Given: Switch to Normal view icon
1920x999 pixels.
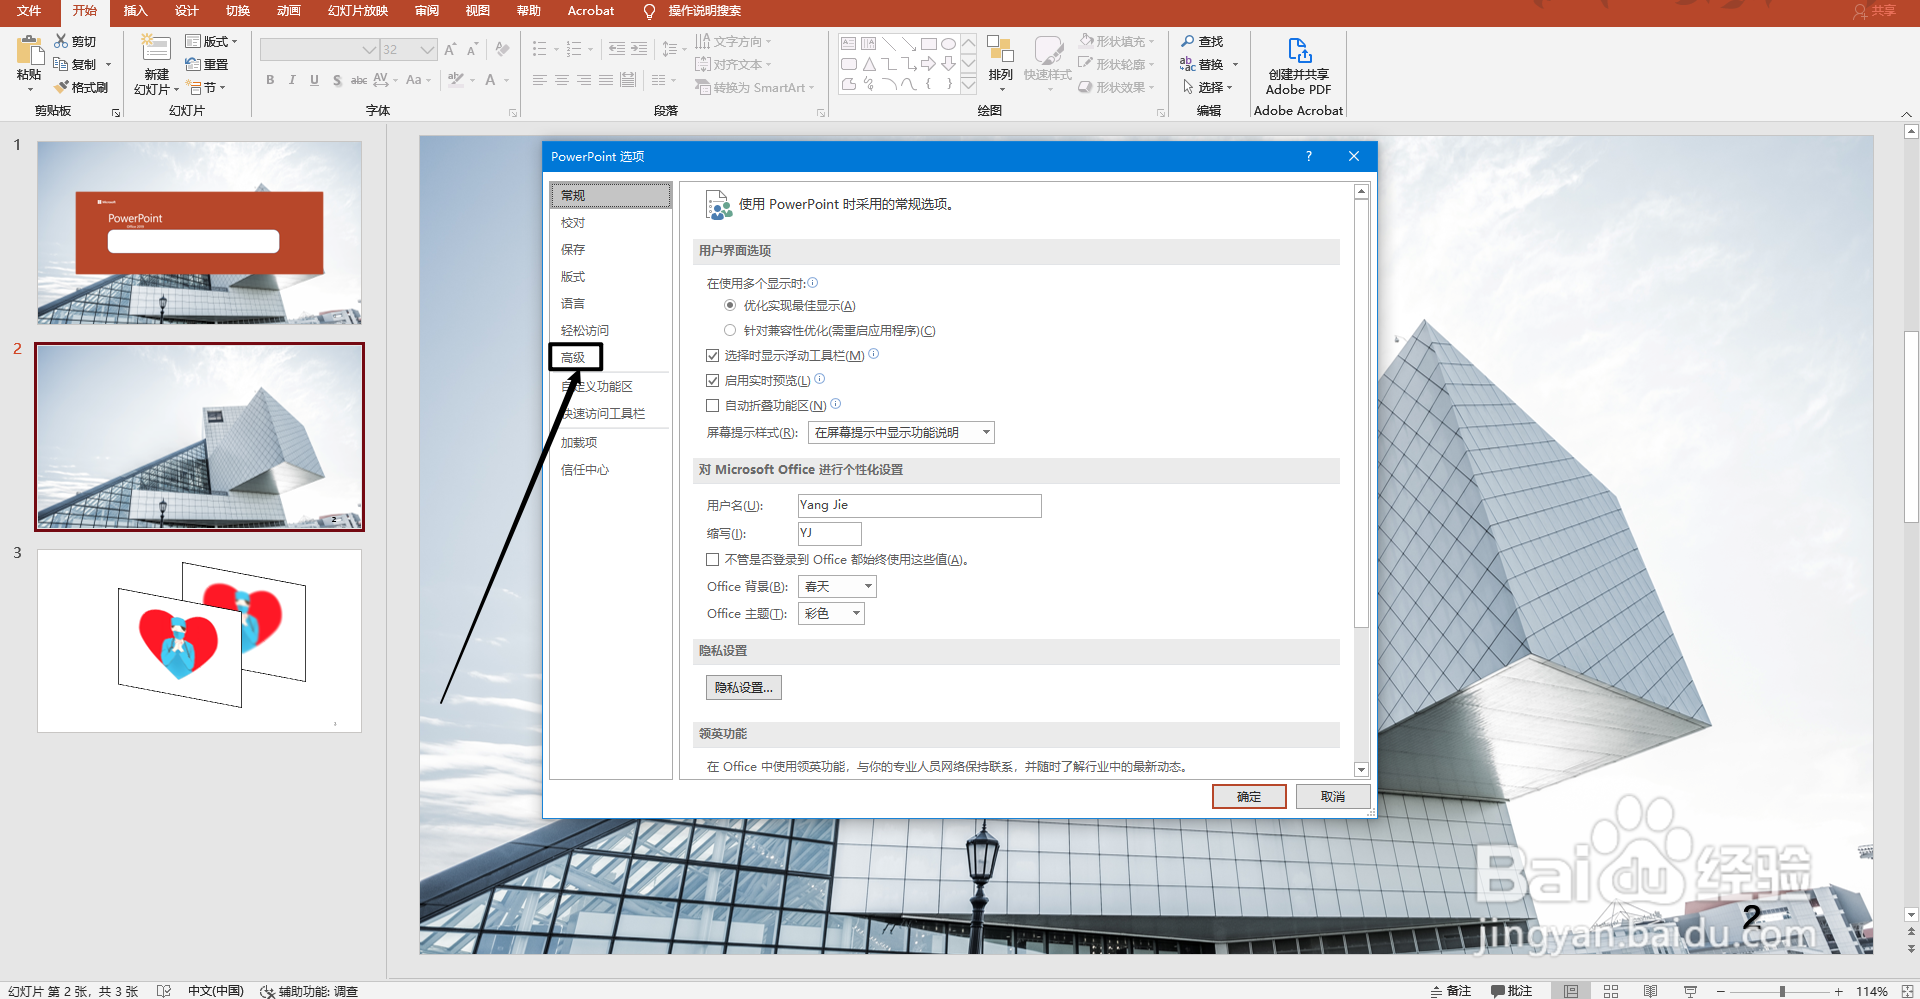Looking at the screenshot, I should [x=1571, y=991].
